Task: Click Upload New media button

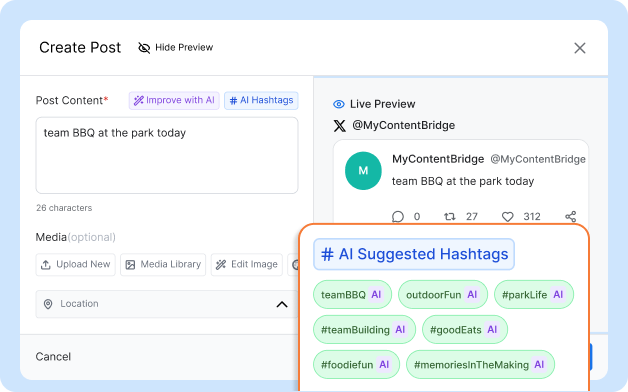Action: [76, 265]
